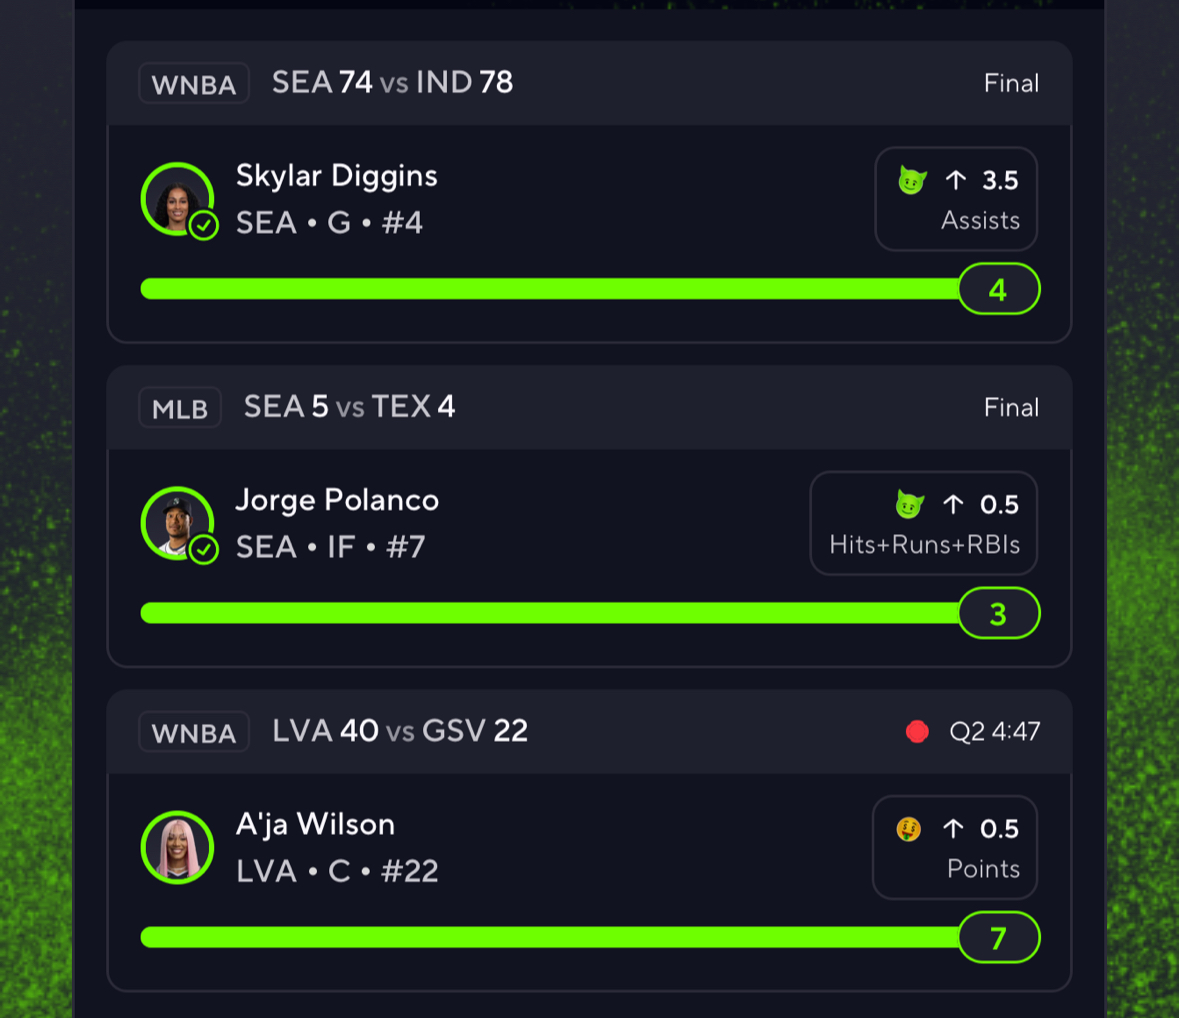Click the green demon icon on Skylar Diggins' pick
The height and width of the screenshot is (1018, 1179).
point(912,180)
